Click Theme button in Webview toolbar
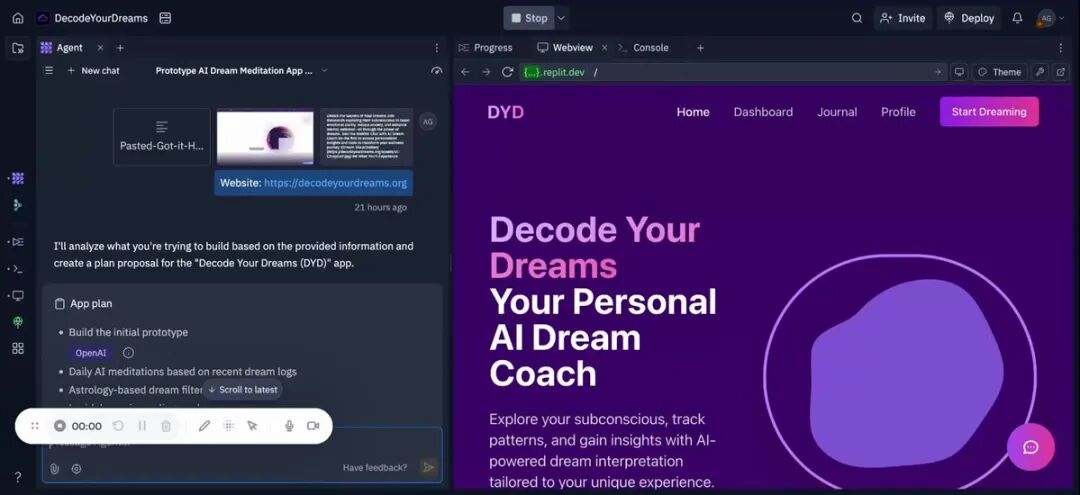 (999, 72)
